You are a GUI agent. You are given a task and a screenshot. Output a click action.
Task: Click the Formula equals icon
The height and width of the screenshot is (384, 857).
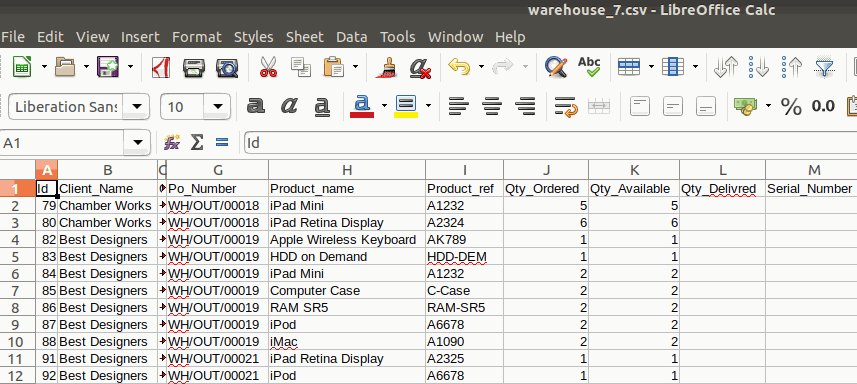coord(221,143)
